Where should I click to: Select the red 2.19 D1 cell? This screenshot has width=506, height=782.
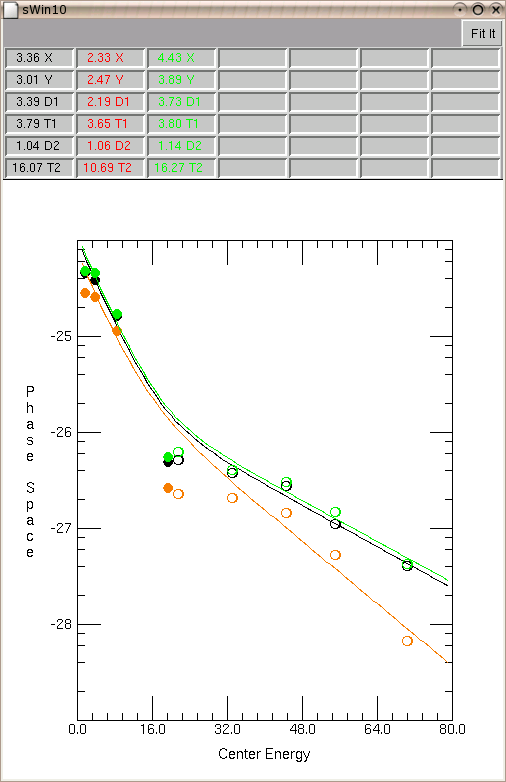(x=111, y=102)
